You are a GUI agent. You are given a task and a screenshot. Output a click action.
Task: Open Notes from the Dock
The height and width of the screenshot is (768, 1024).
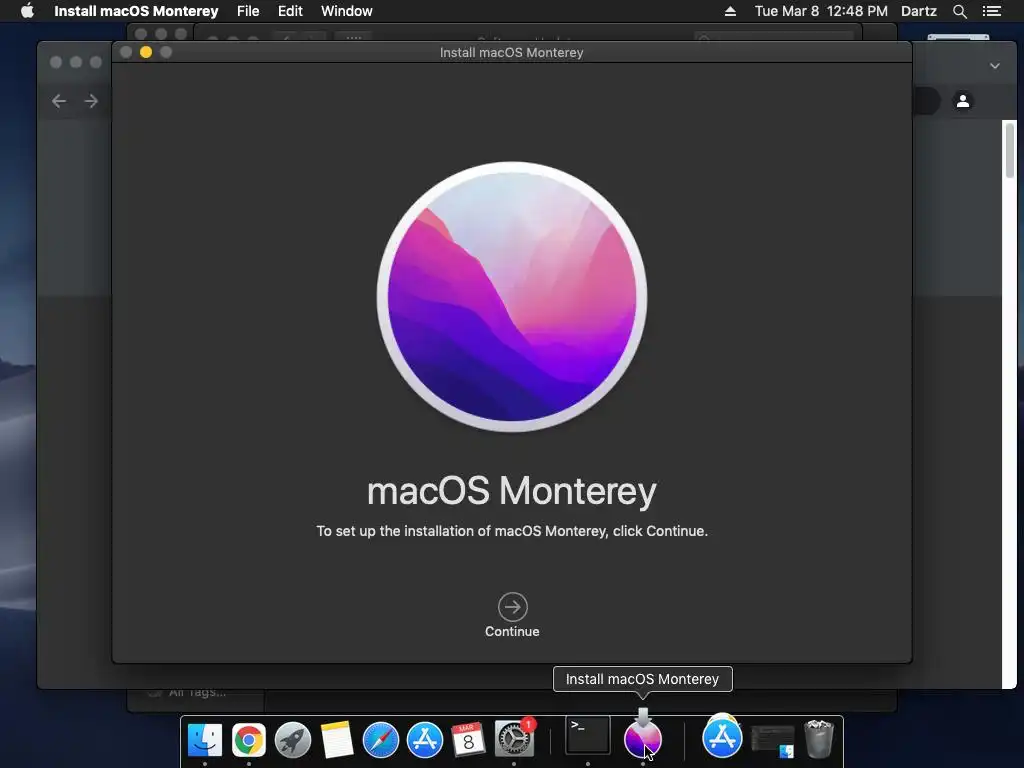tap(337, 739)
